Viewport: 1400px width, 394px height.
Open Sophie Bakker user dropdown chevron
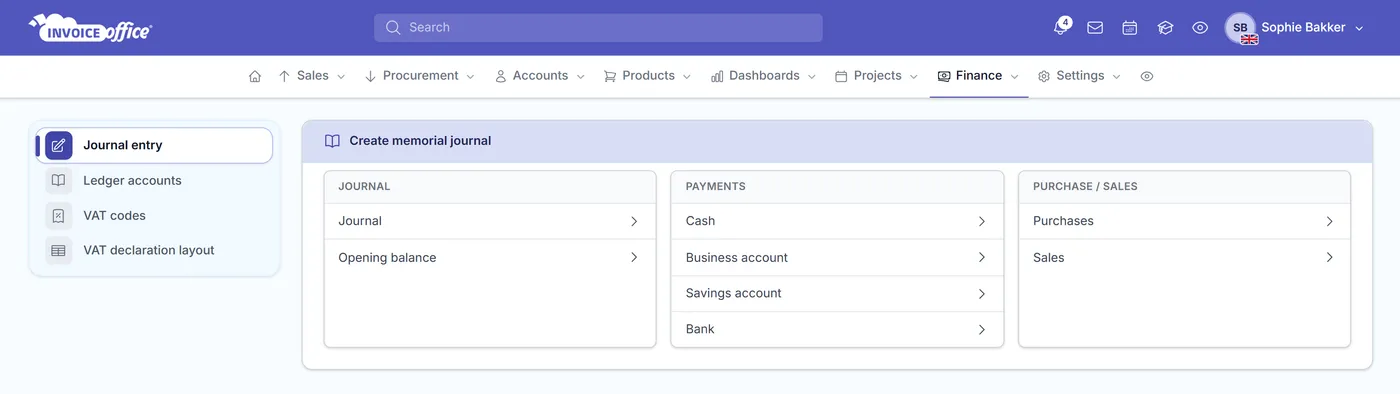pyautogui.click(x=1359, y=29)
